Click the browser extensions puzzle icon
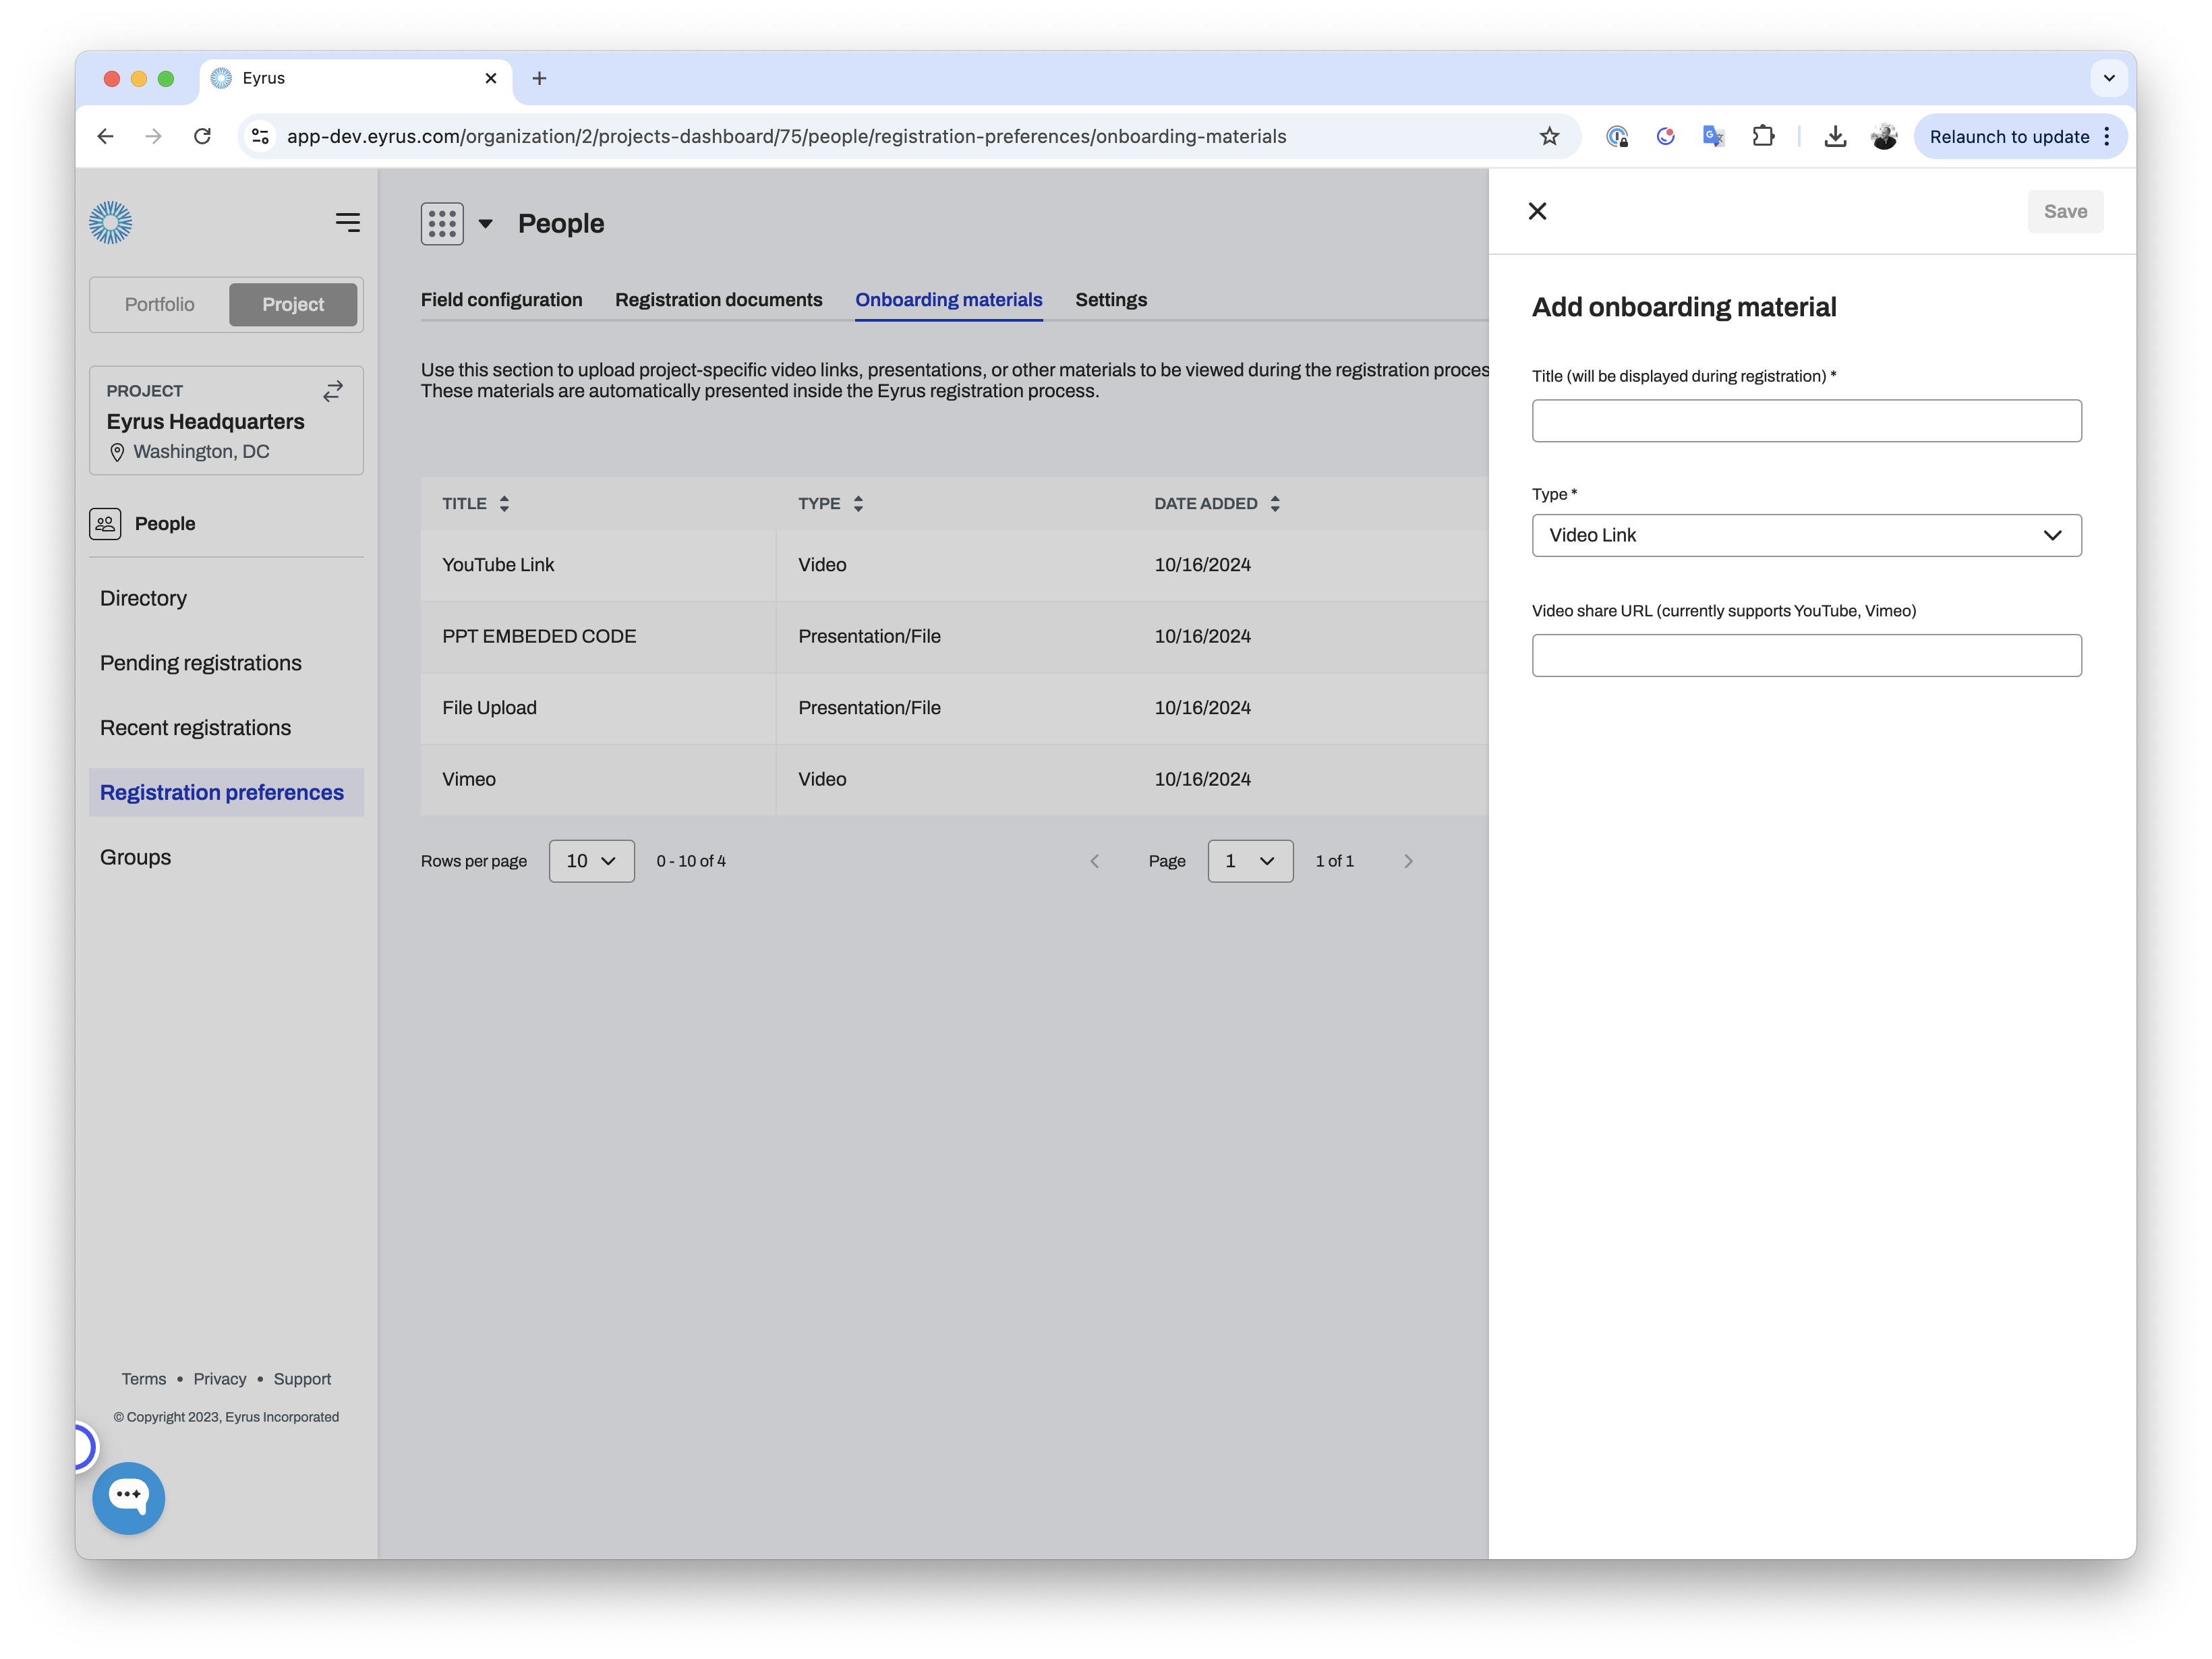The width and height of the screenshot is (2212, 1659). 1764,136
